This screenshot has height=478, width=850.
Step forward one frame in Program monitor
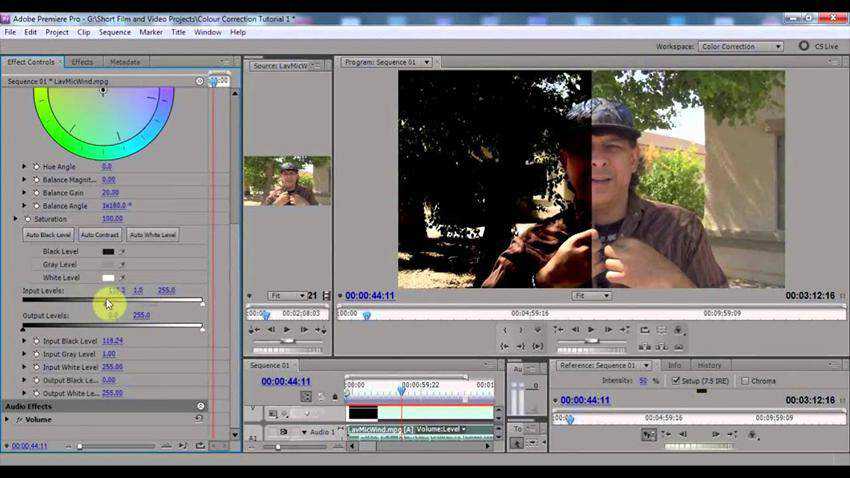(607, 329)
